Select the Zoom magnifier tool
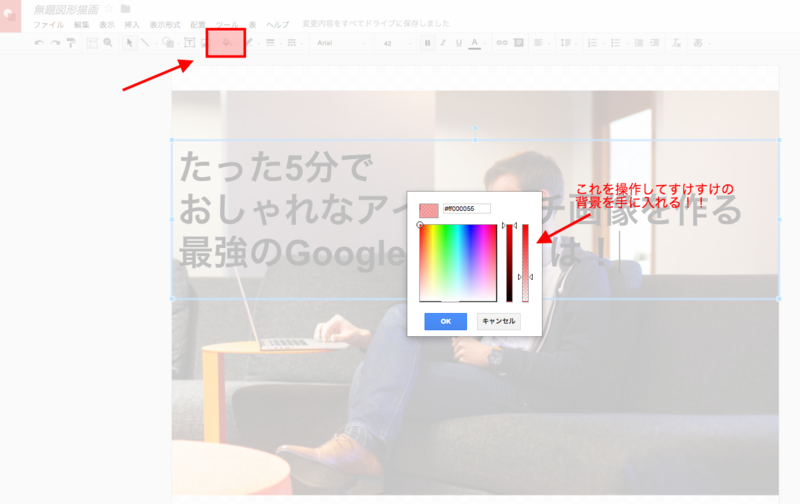 coord(108,43)
